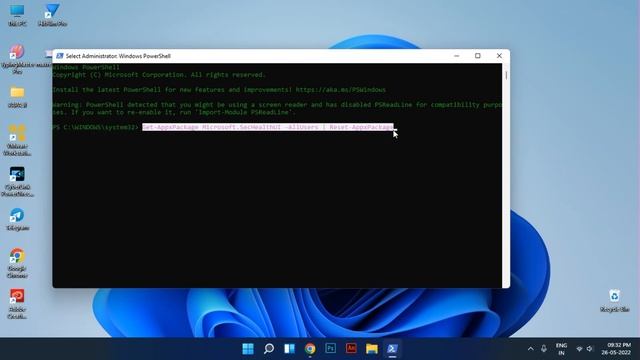Click the Copyright Microsoft Corporation line
Screen dimensions: 640x360
click(159, 75)
